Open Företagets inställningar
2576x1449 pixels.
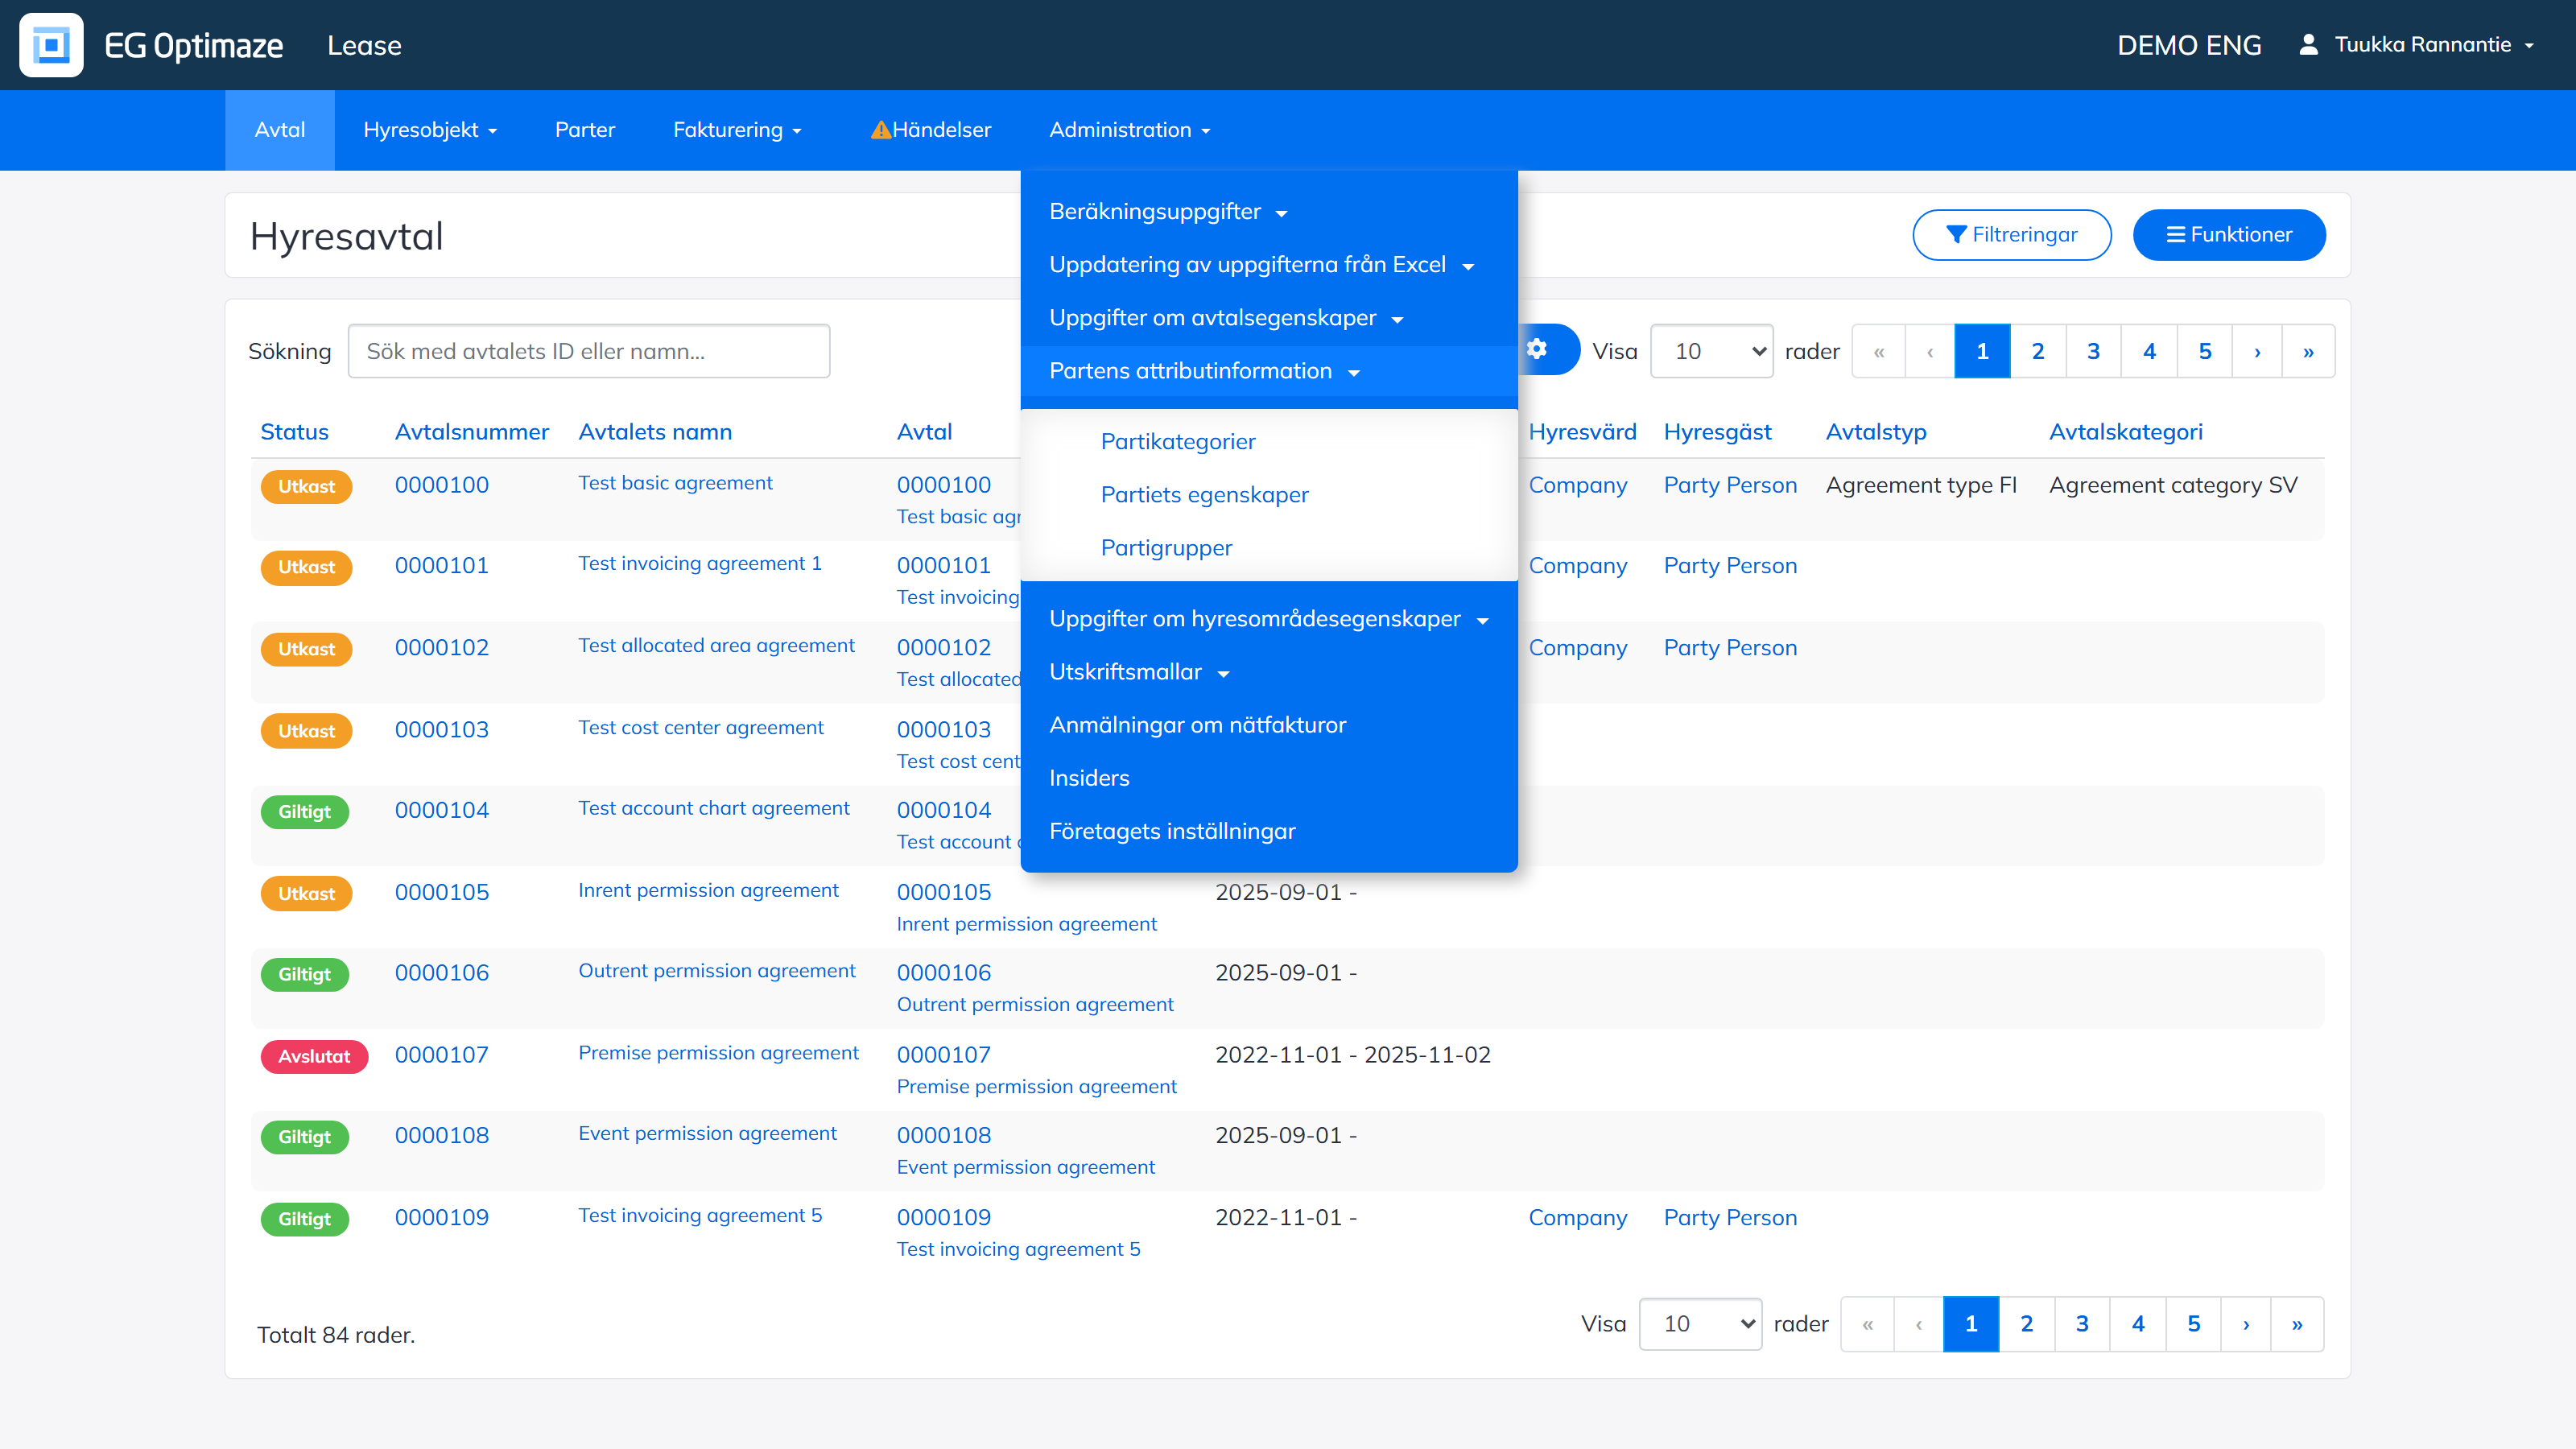pyautogui.click(x=1172, y=831)
